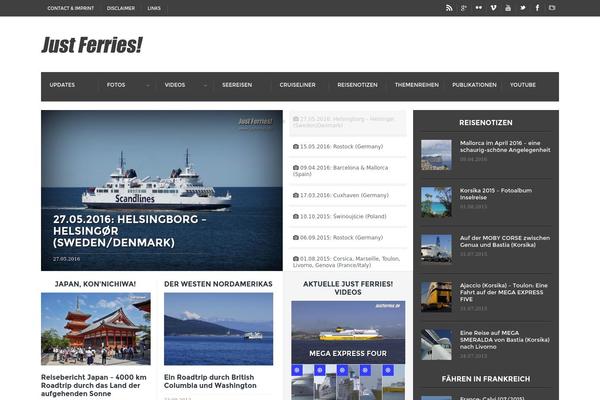This screenshot has width=600, height=400.
Task: Open the Seereisen menu item
Action: point(237,85)
